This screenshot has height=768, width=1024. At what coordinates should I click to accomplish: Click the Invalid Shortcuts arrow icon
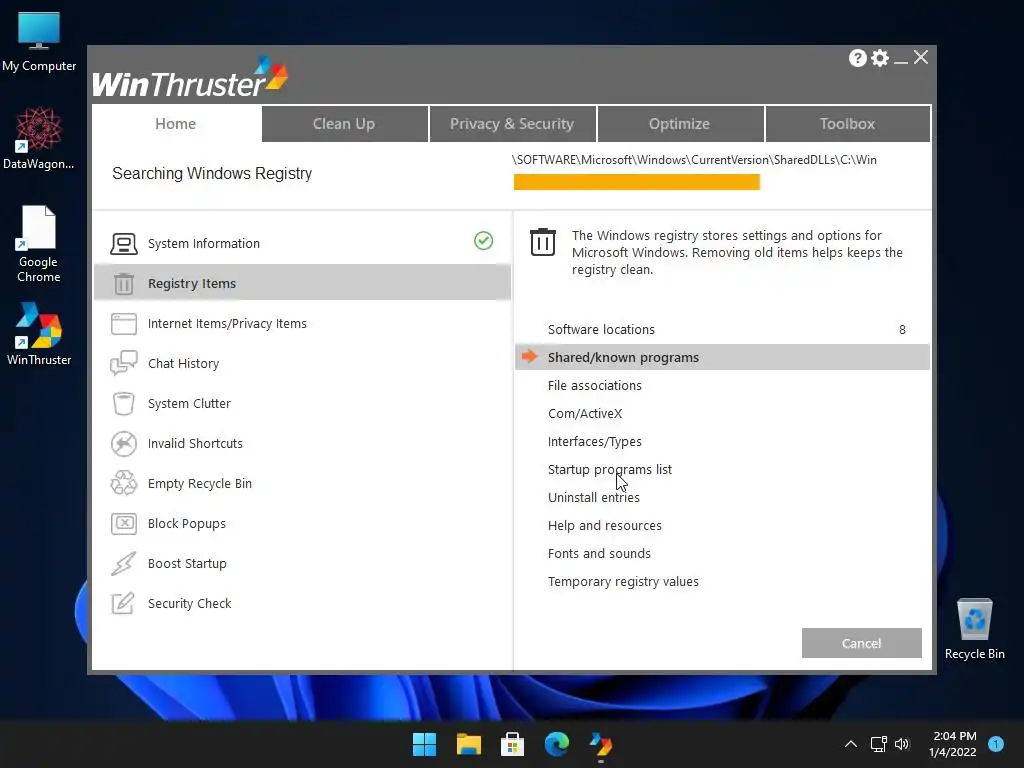tap(123, 443)
